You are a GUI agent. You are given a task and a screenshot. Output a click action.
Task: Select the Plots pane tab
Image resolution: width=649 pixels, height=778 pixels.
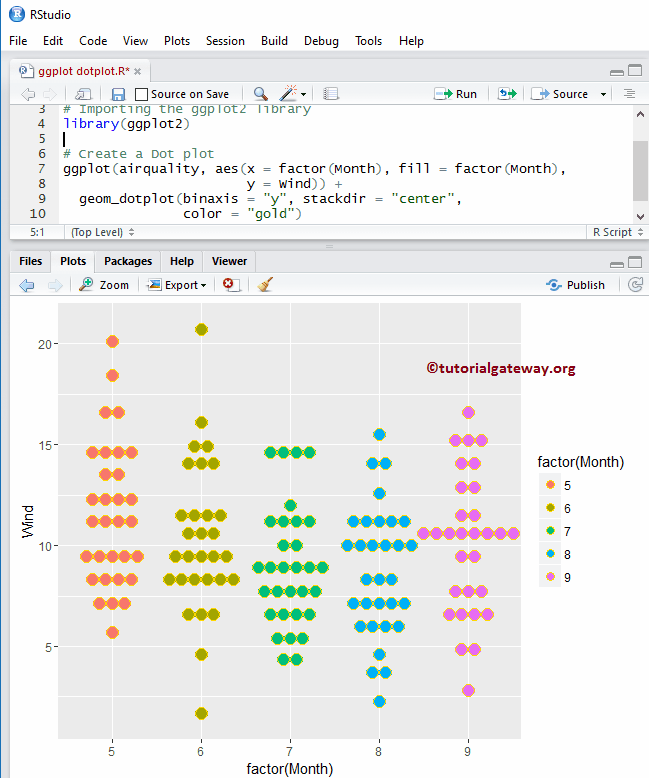[73, 261]
